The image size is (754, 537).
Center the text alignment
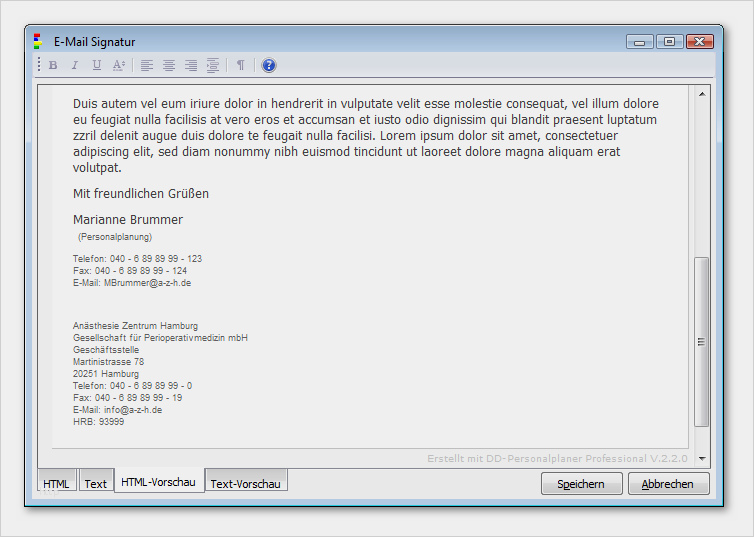coord(169,65)
